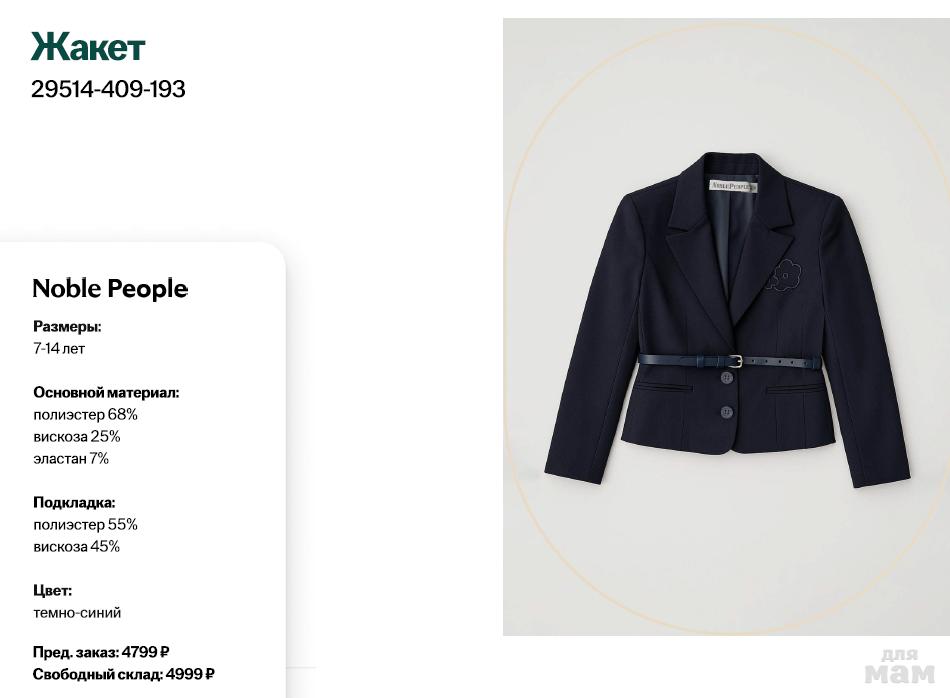Click the 'полиэстер 68%' material line
This screenshot has width=950, height=698.
point(85,414)
